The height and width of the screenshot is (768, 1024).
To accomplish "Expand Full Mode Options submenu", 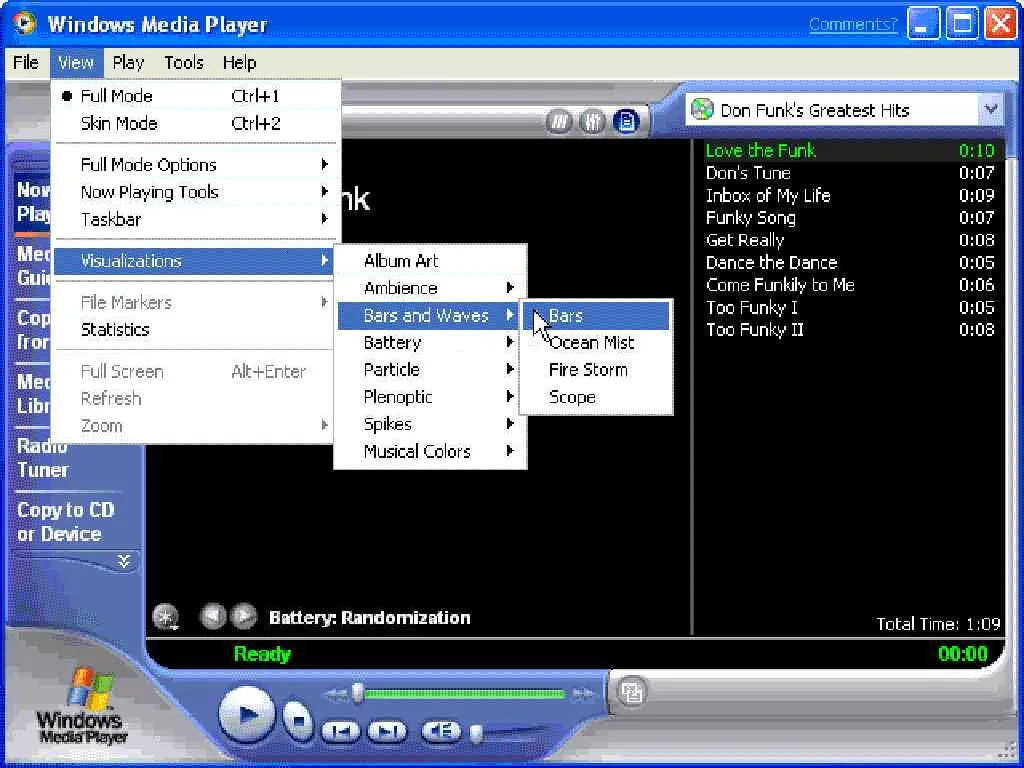I will tap(196, 165).
